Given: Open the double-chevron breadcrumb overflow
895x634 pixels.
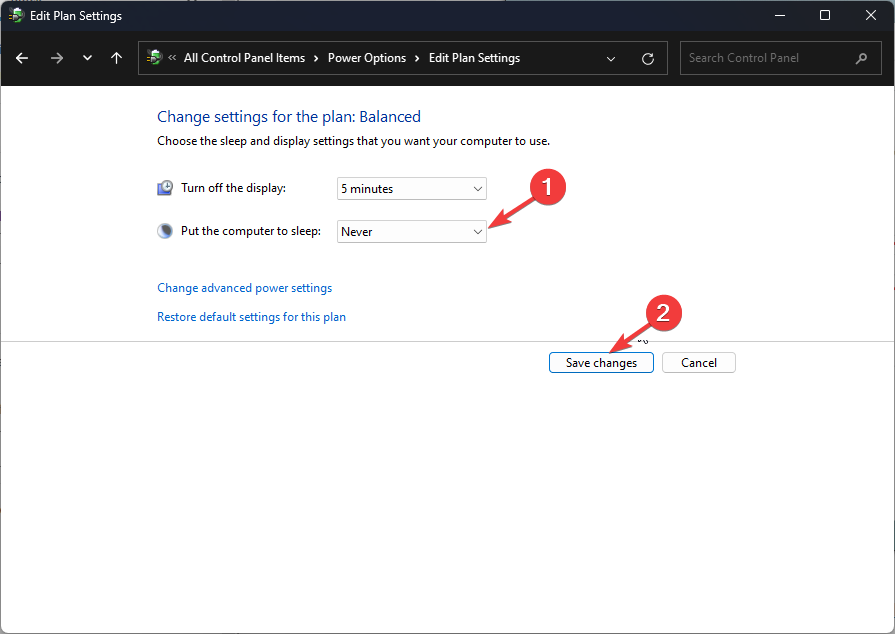Looking at the screenshot, I should [172, 58].
